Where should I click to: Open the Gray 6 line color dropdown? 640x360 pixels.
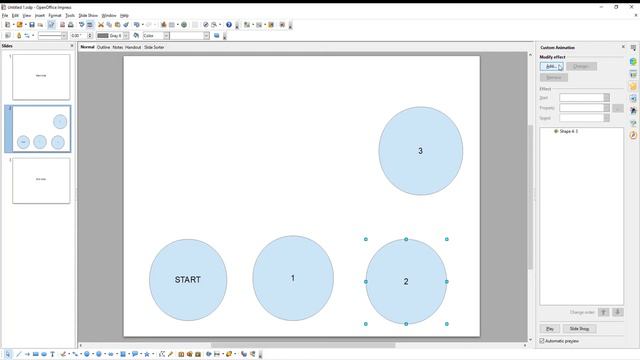coord(126,36)
